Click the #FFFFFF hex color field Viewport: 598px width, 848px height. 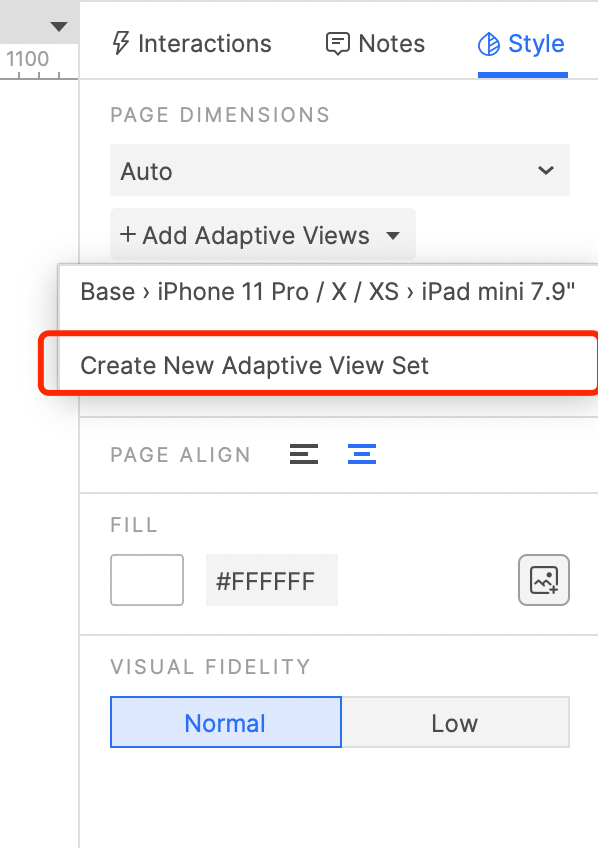(x=272, y=580)
